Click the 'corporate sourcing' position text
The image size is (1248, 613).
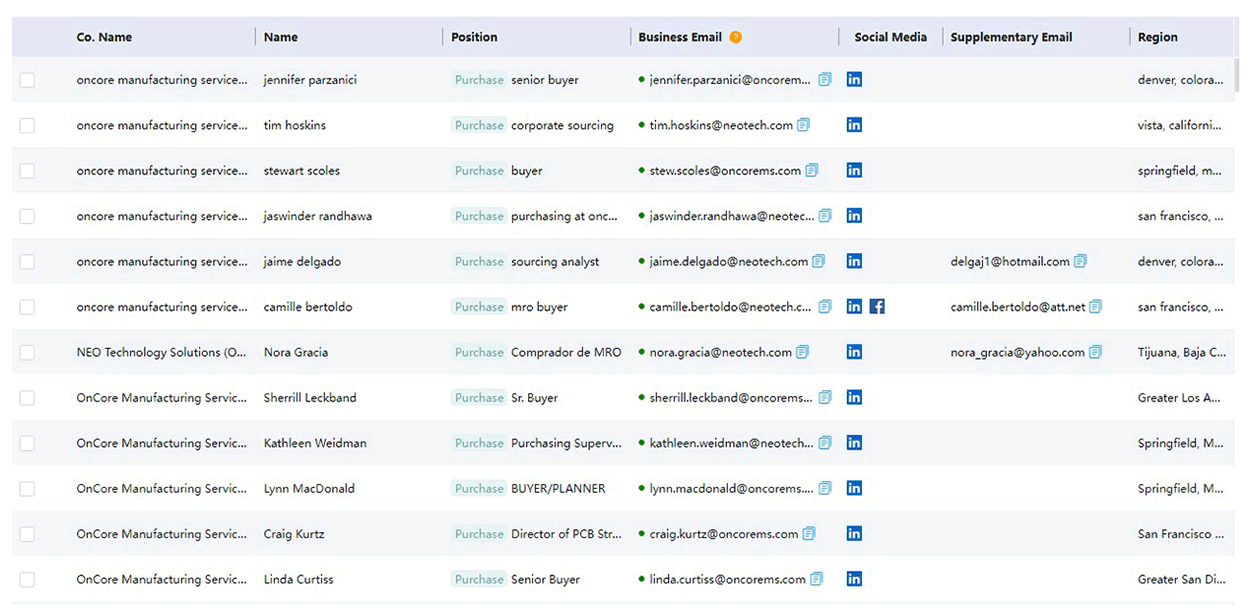point(562,125)
